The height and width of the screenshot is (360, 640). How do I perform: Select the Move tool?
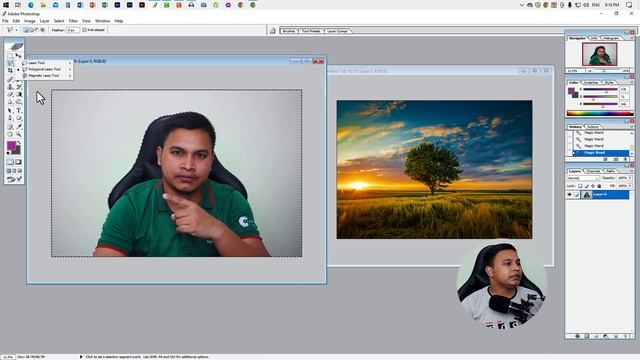19,55
